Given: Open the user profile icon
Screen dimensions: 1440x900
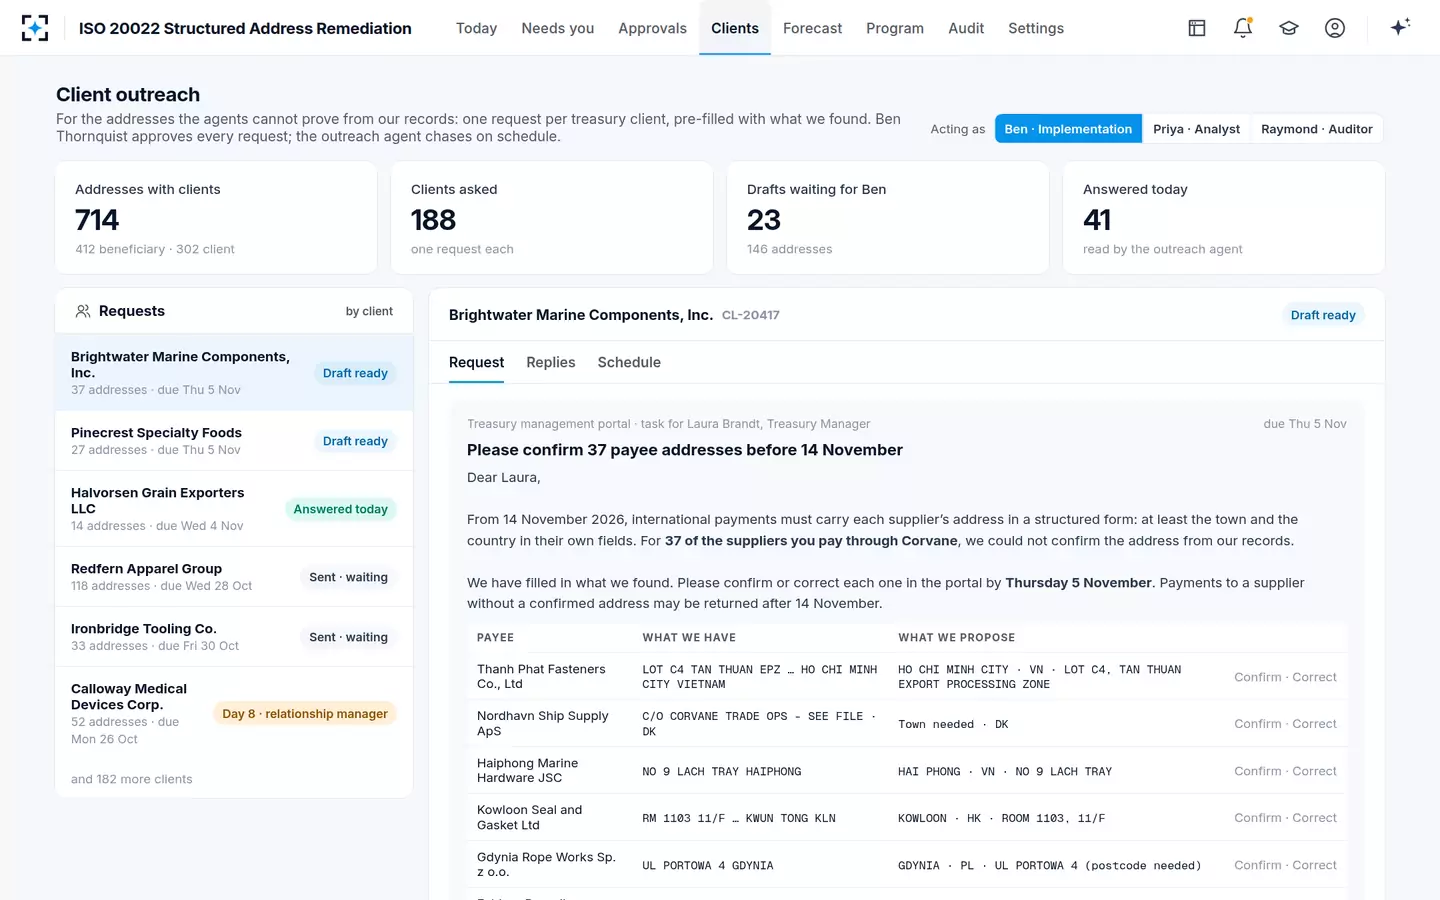Looking at the screenshot, I should pos(1335,28).
